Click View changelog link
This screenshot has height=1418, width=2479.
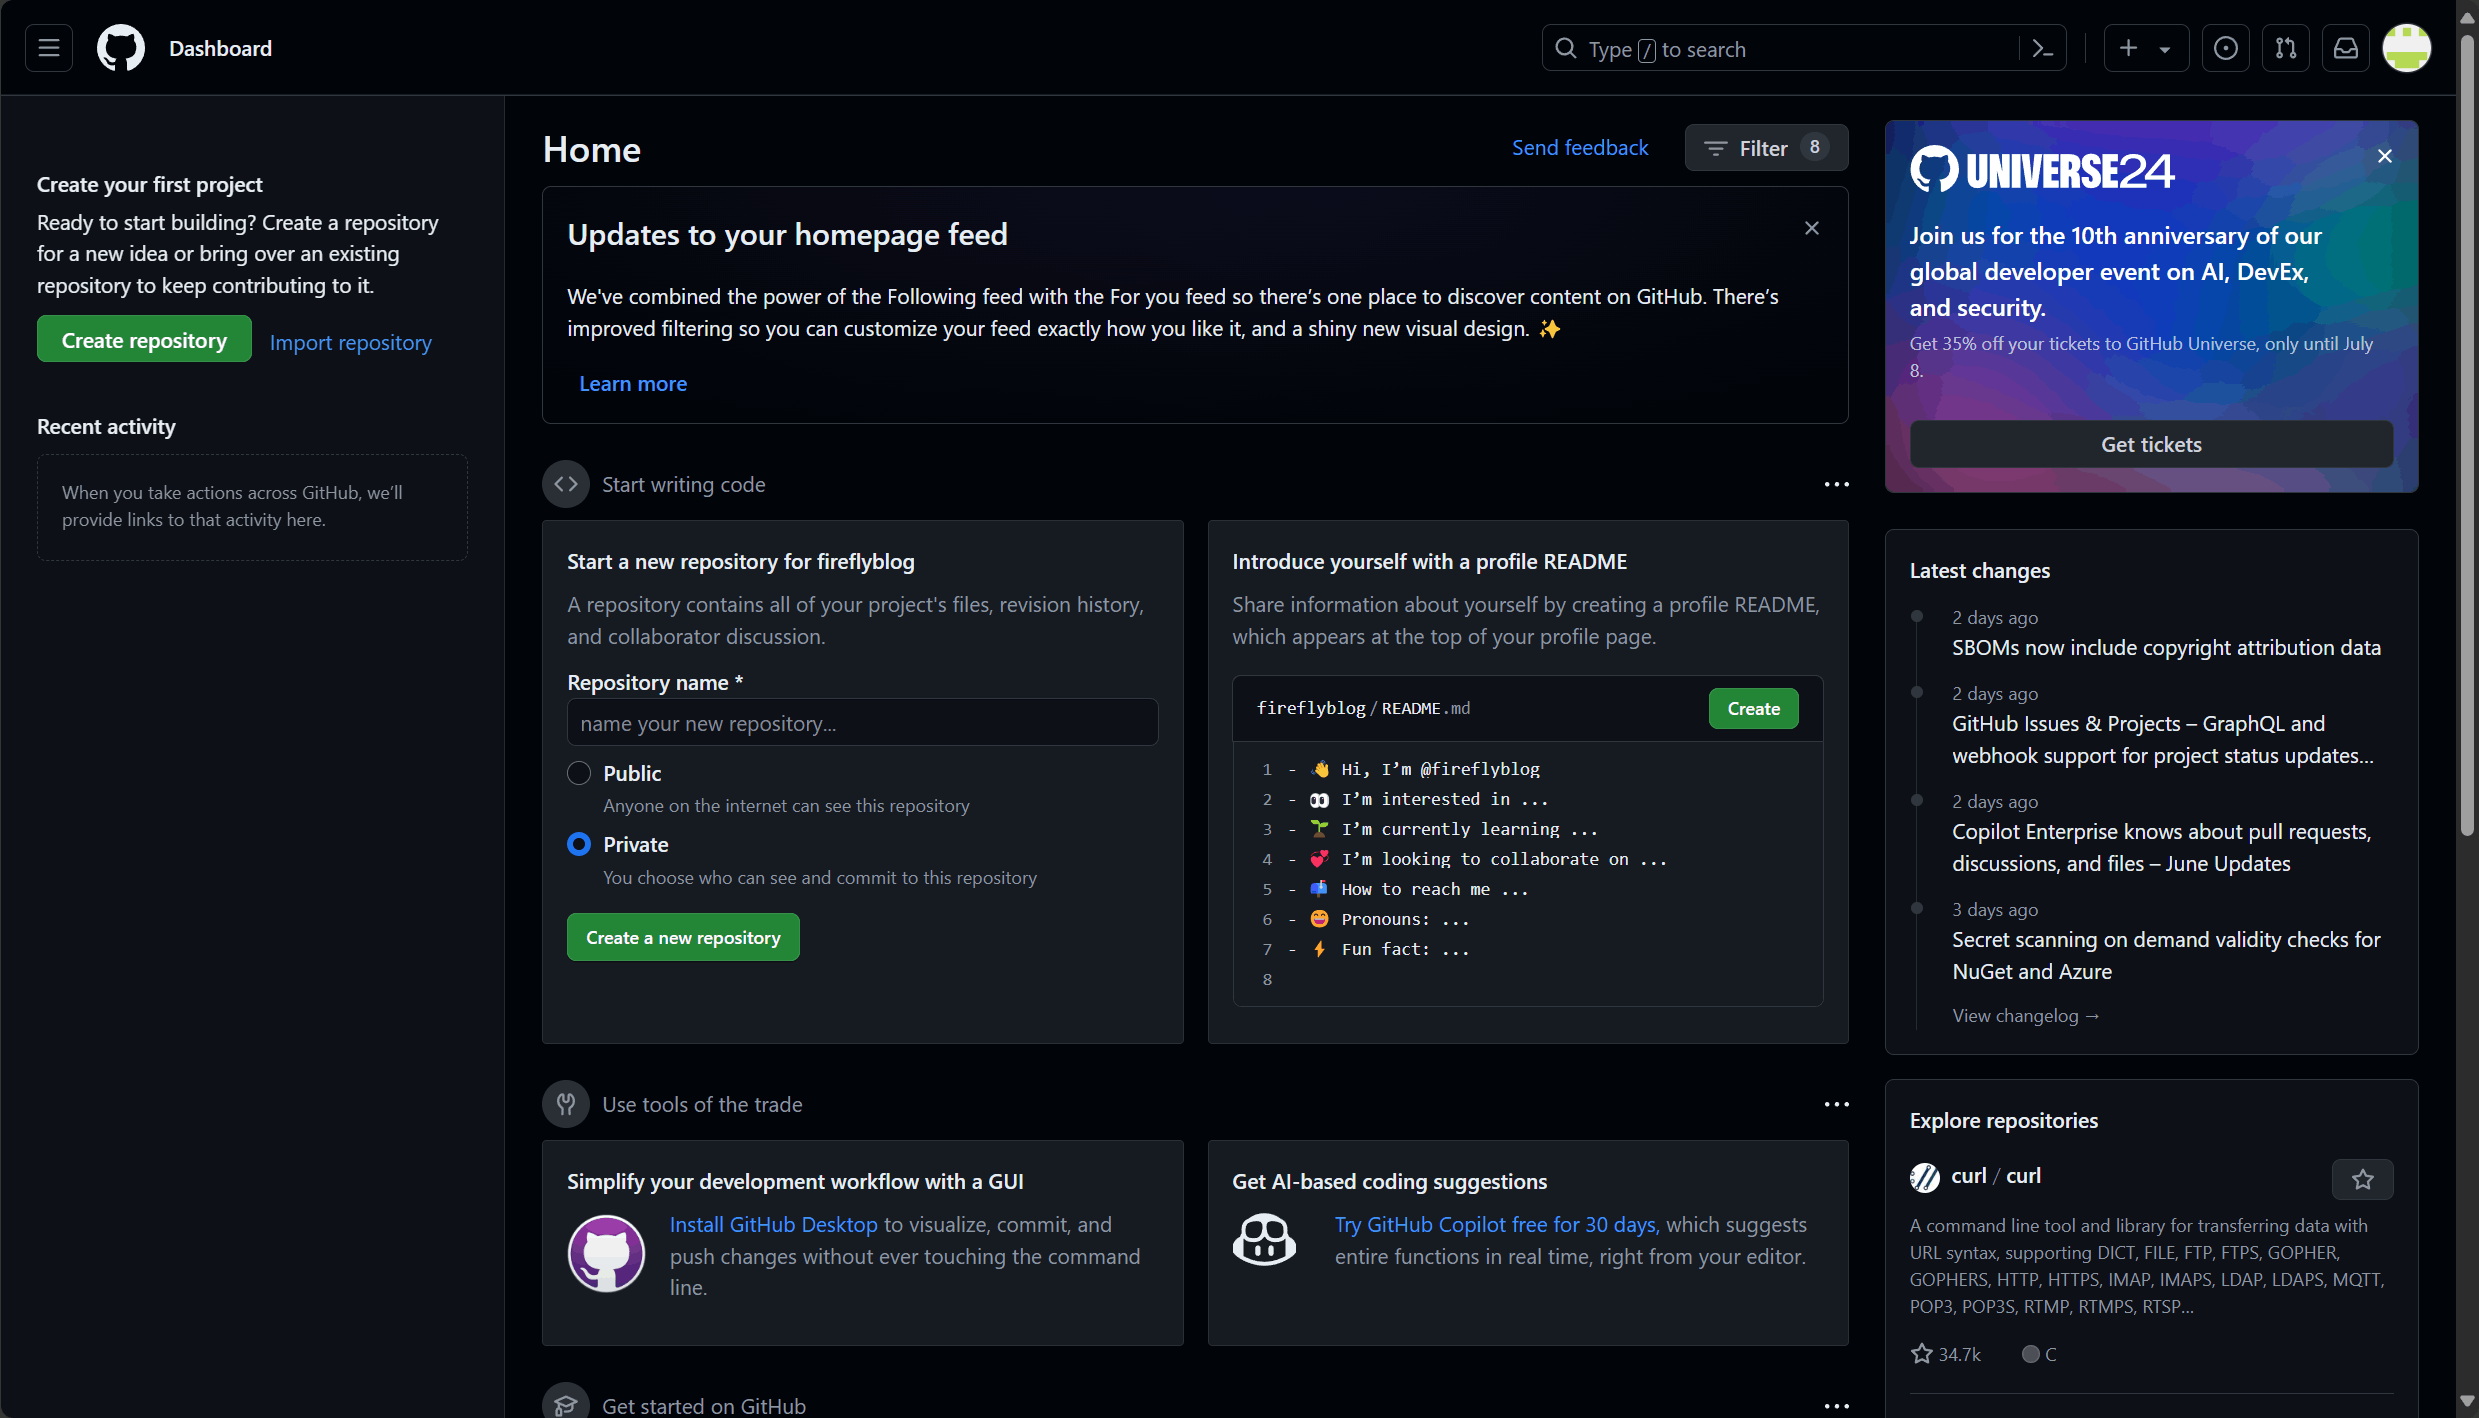click(2026, 1015)
